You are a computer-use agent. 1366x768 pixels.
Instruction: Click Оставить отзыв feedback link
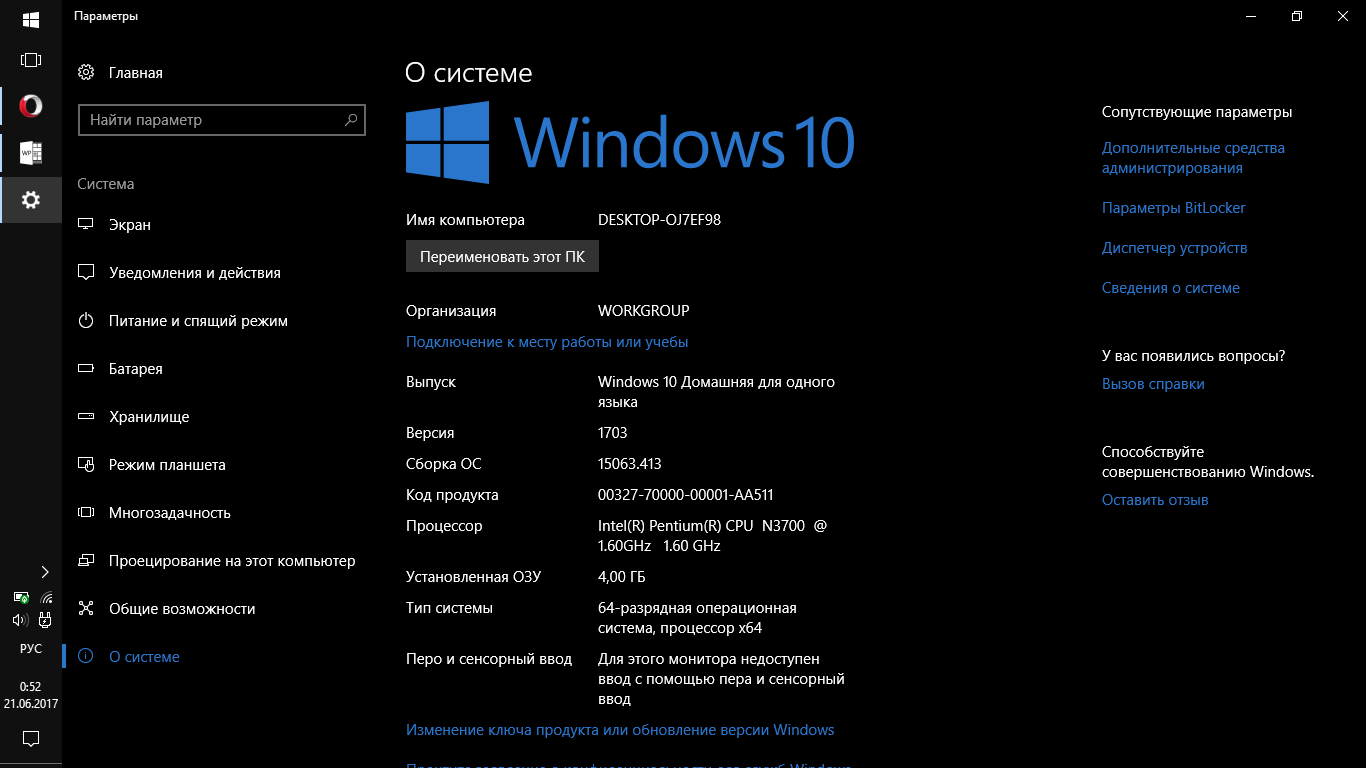1155,500
